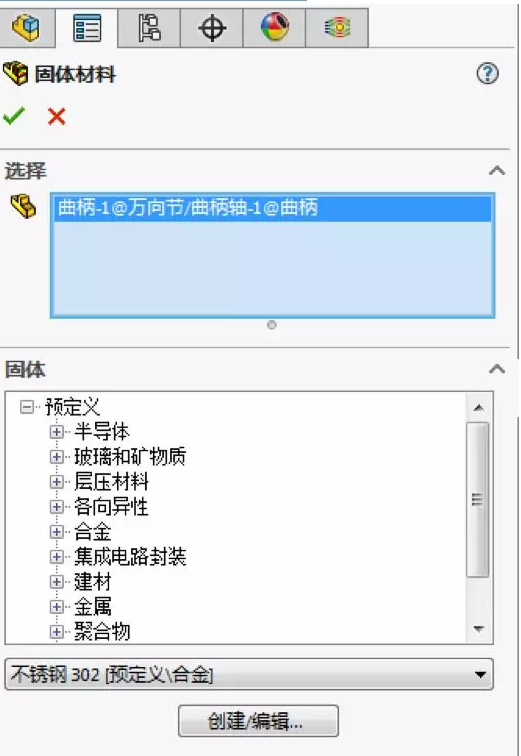Click the 创建/编辑... button
The height and width of the screenshot is (756, 521).
pos(258,721)
